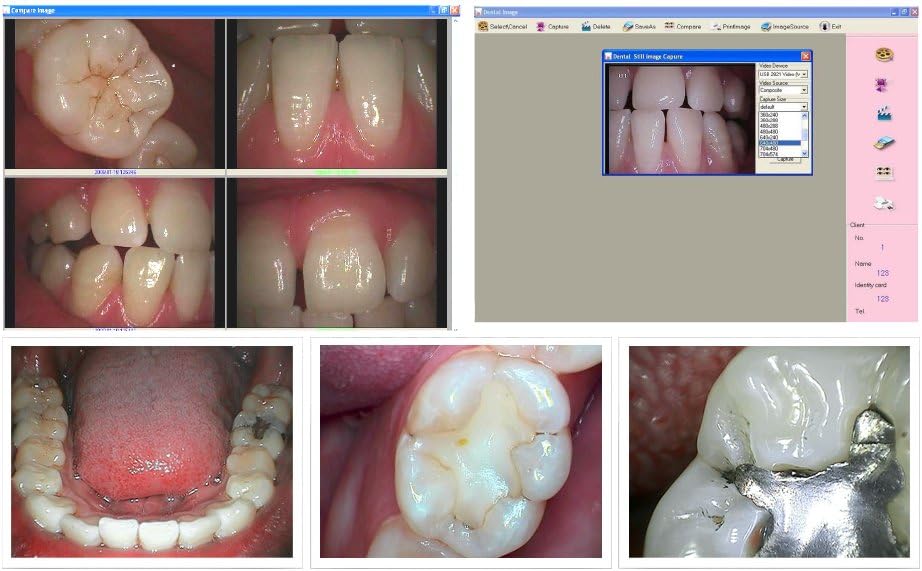Open the Video Source Composite dropdown
The height and width of the screenshot is (571, 922).
click(x=804, y=90)
